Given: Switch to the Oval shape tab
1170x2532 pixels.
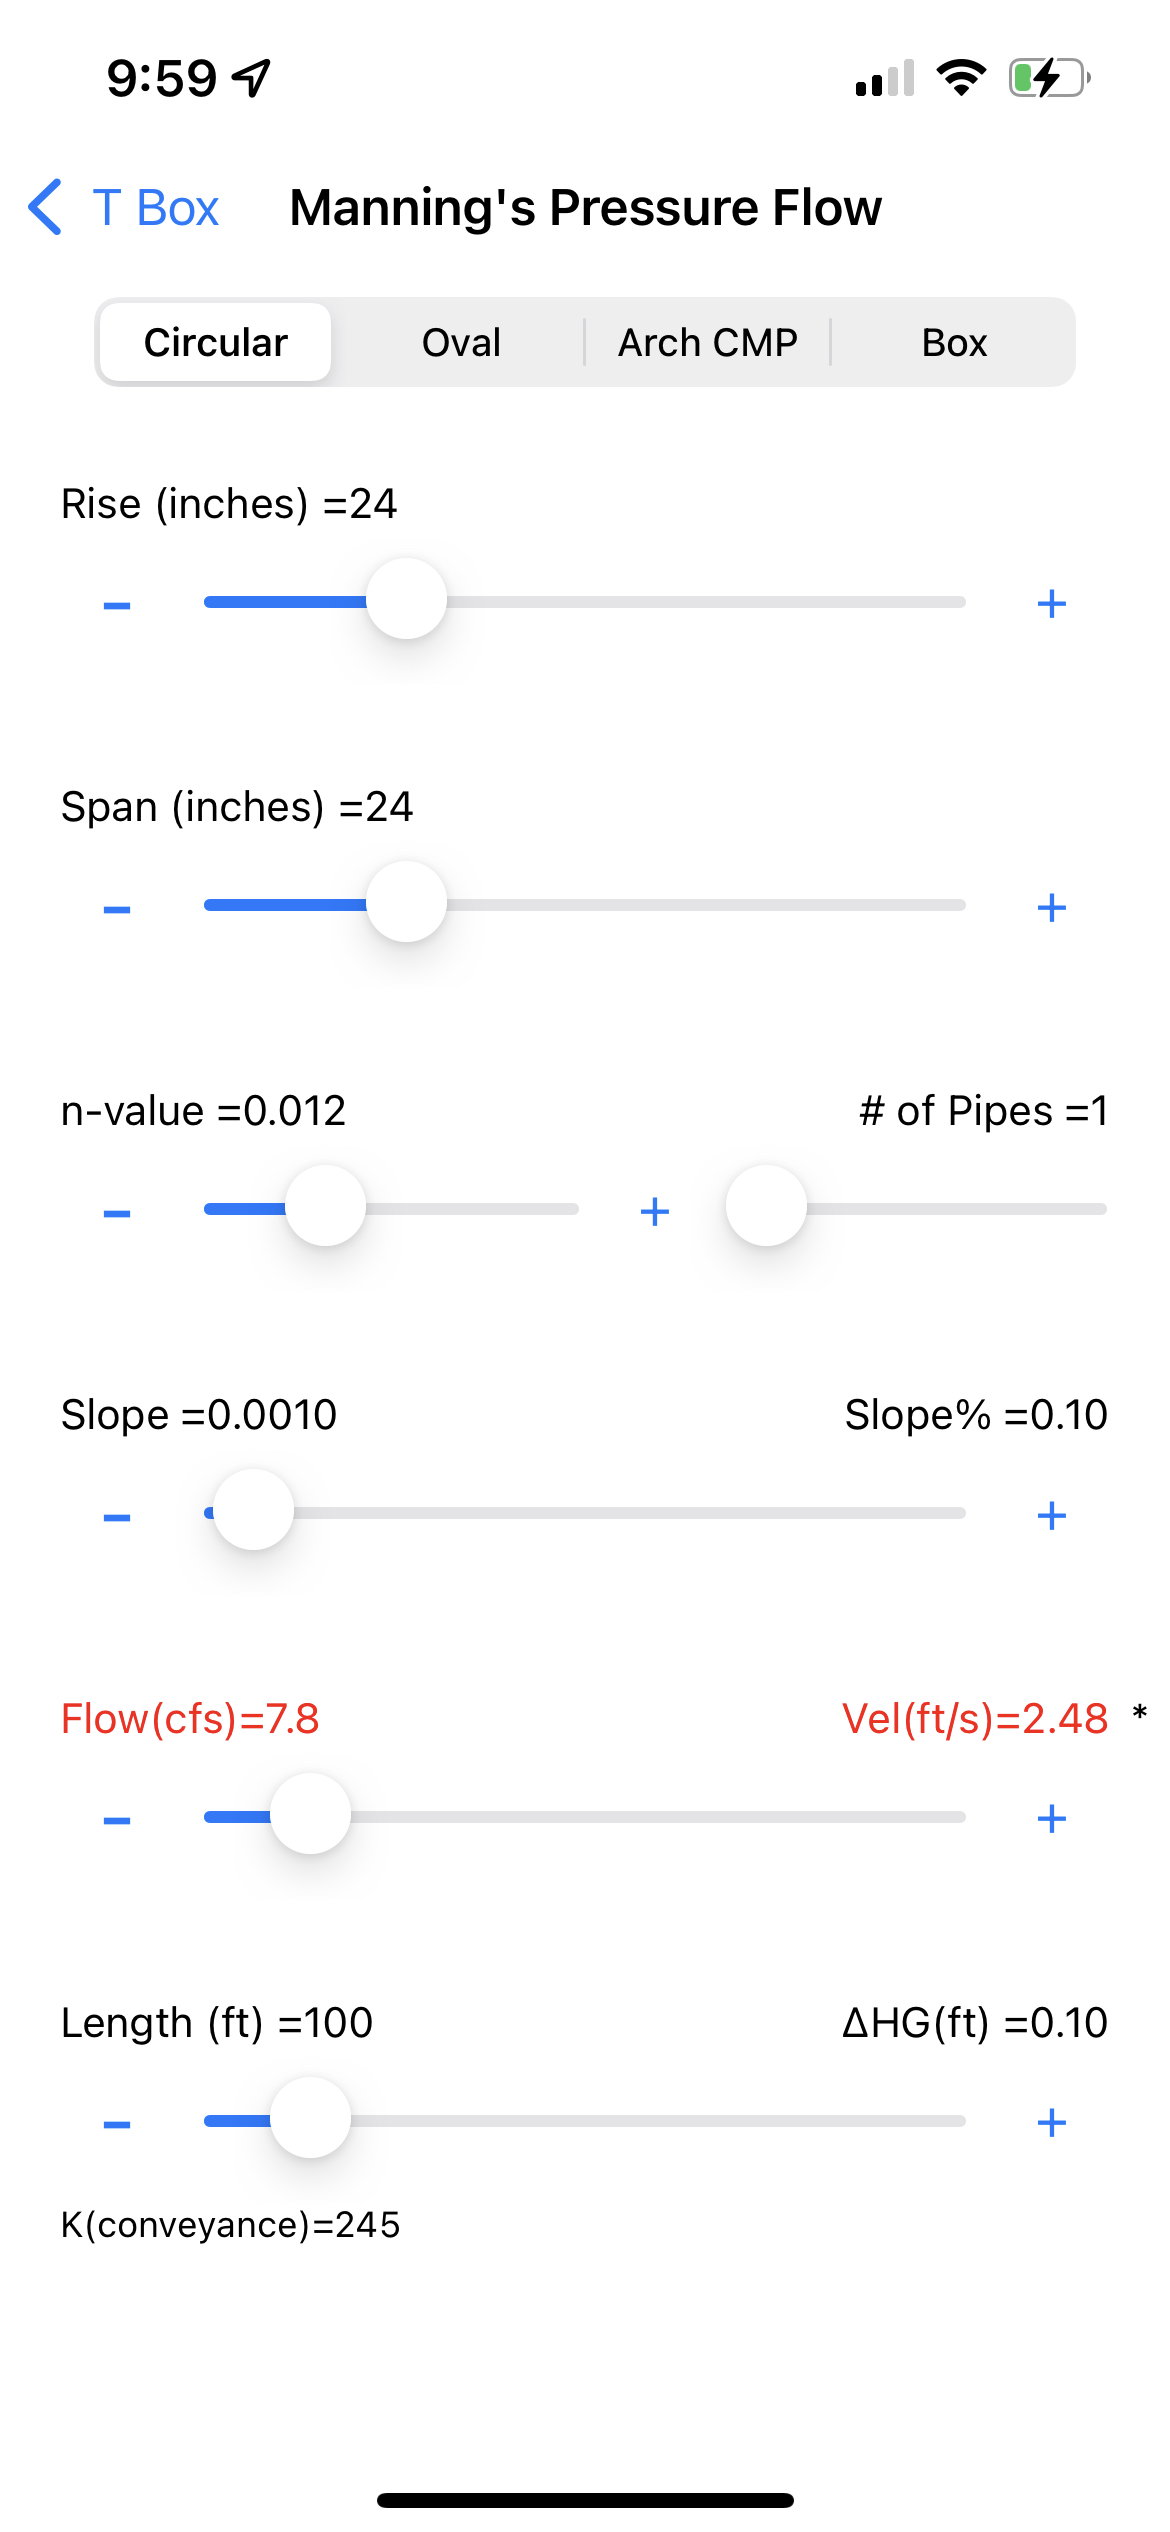Looking at the screenshot, I should point(461,343).
